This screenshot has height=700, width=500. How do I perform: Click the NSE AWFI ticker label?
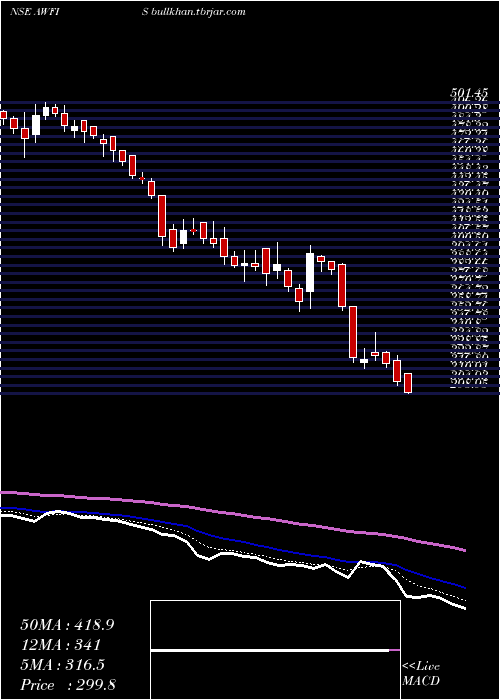coord(36,12)
